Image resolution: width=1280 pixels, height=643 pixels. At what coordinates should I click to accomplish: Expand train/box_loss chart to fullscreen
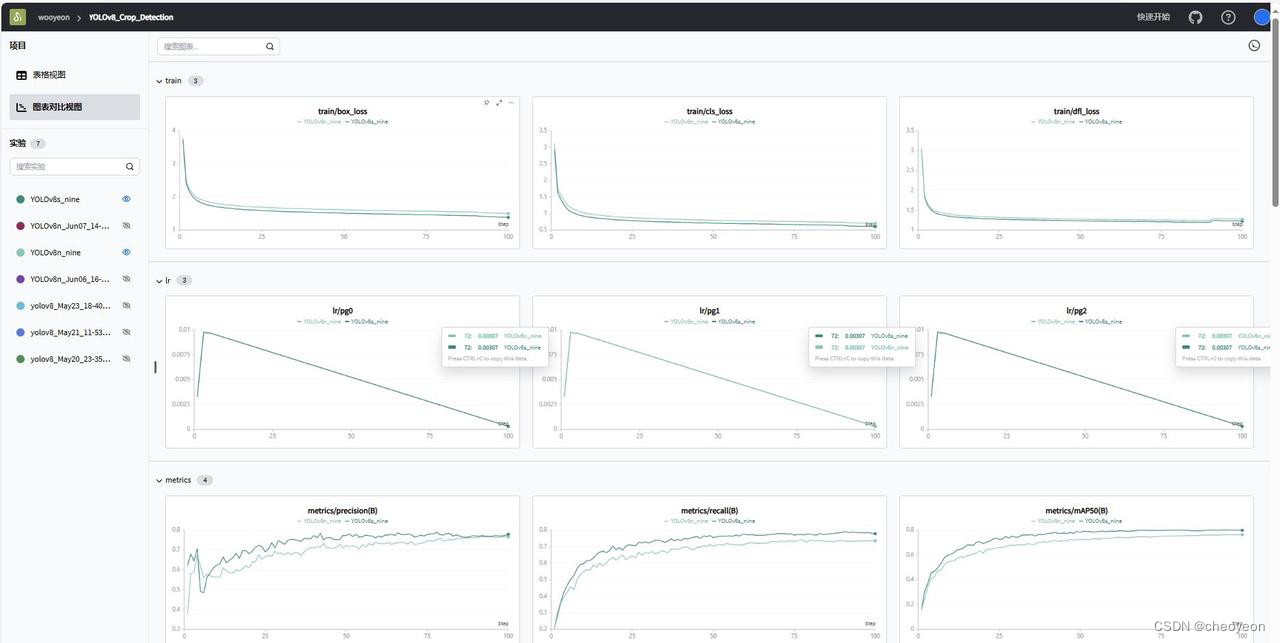(499, 102)
